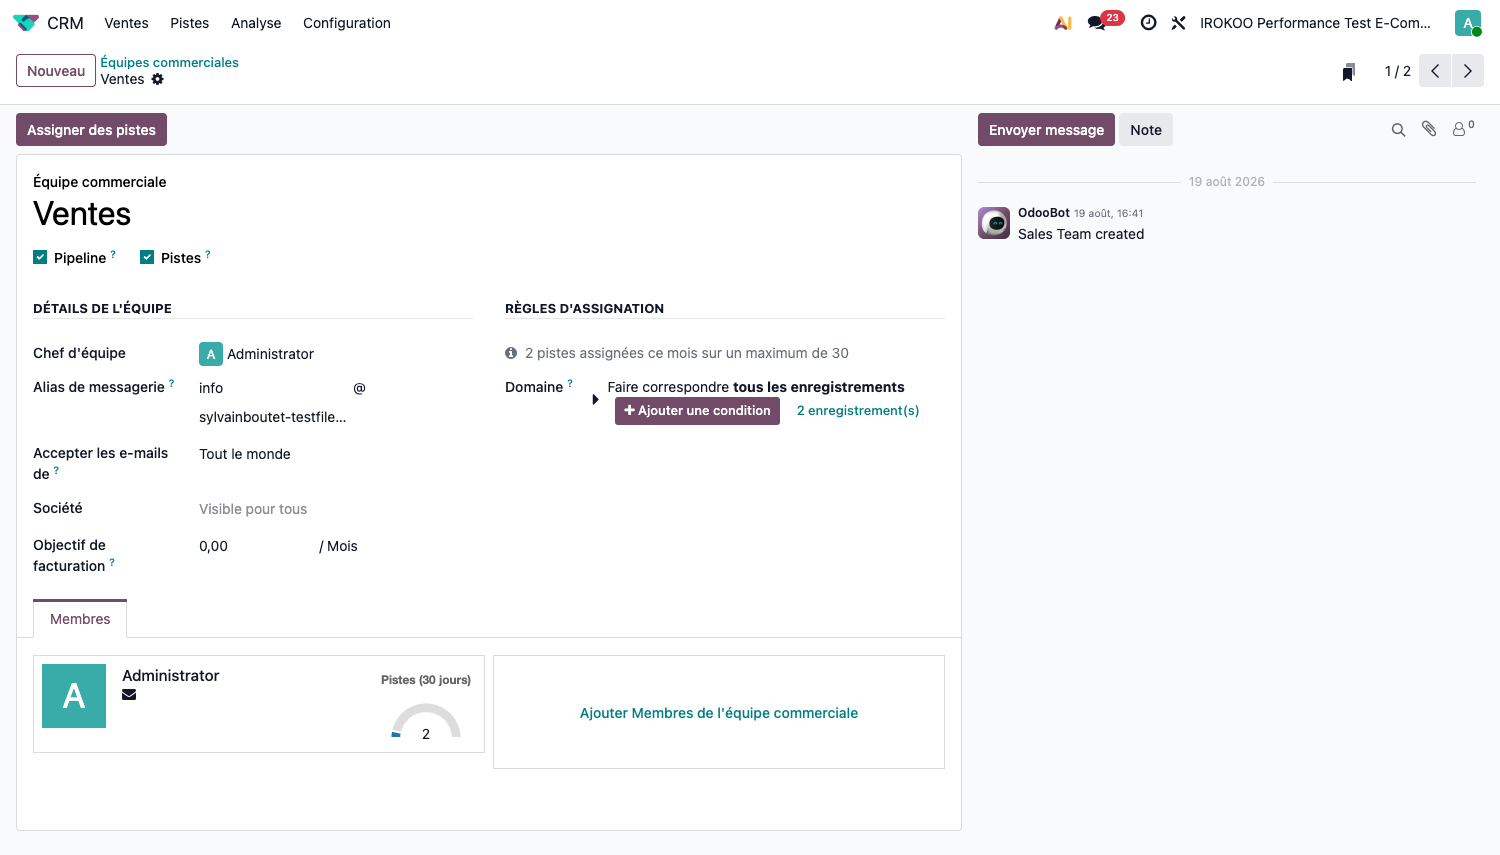Toggle the Pistes checkbox
This screenshot has width=1500, height=855.
coord(147,257)
